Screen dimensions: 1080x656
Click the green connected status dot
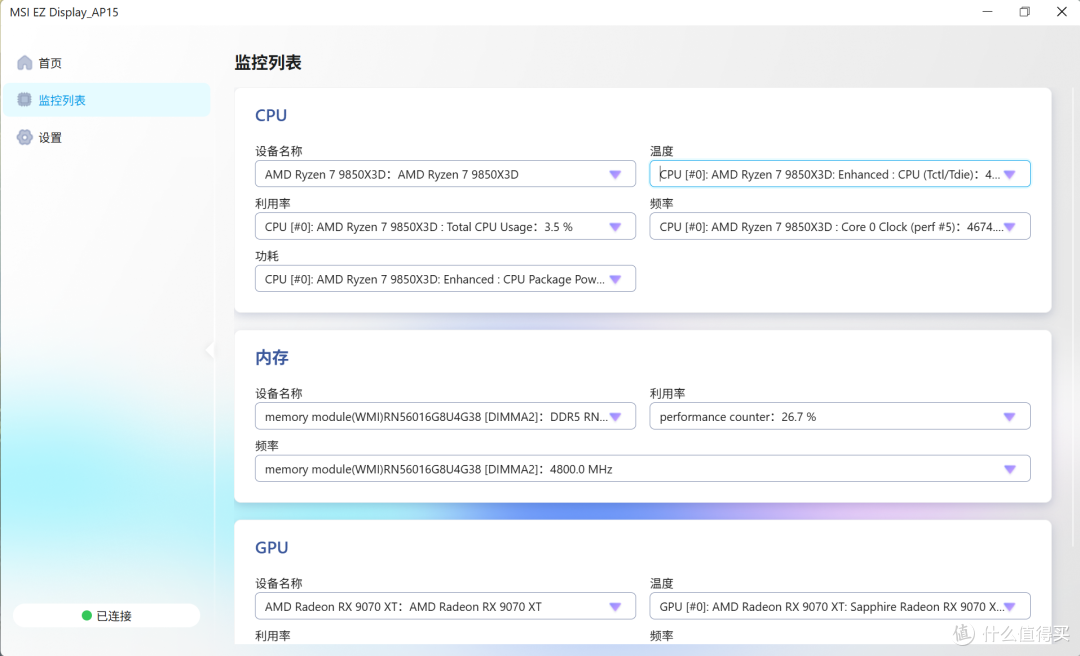point(87,615)
